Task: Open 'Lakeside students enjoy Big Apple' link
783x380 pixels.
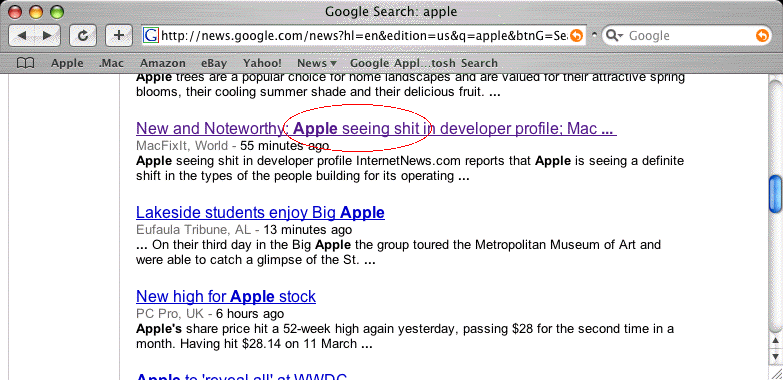Action: (x=260, y=212)
